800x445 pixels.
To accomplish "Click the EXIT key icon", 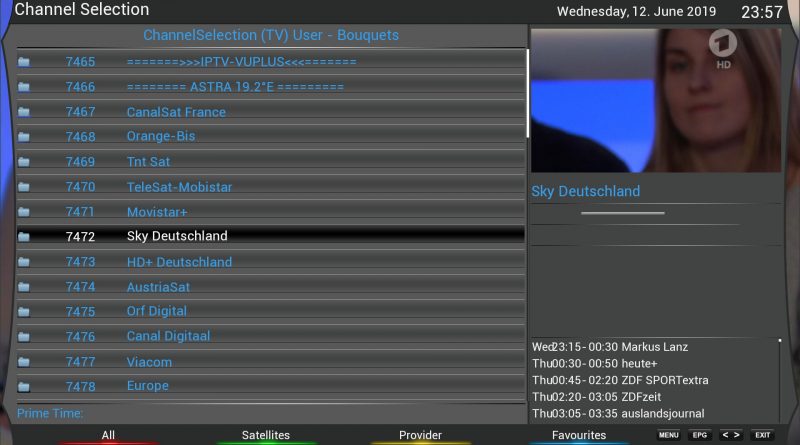I will pos(762,435).
